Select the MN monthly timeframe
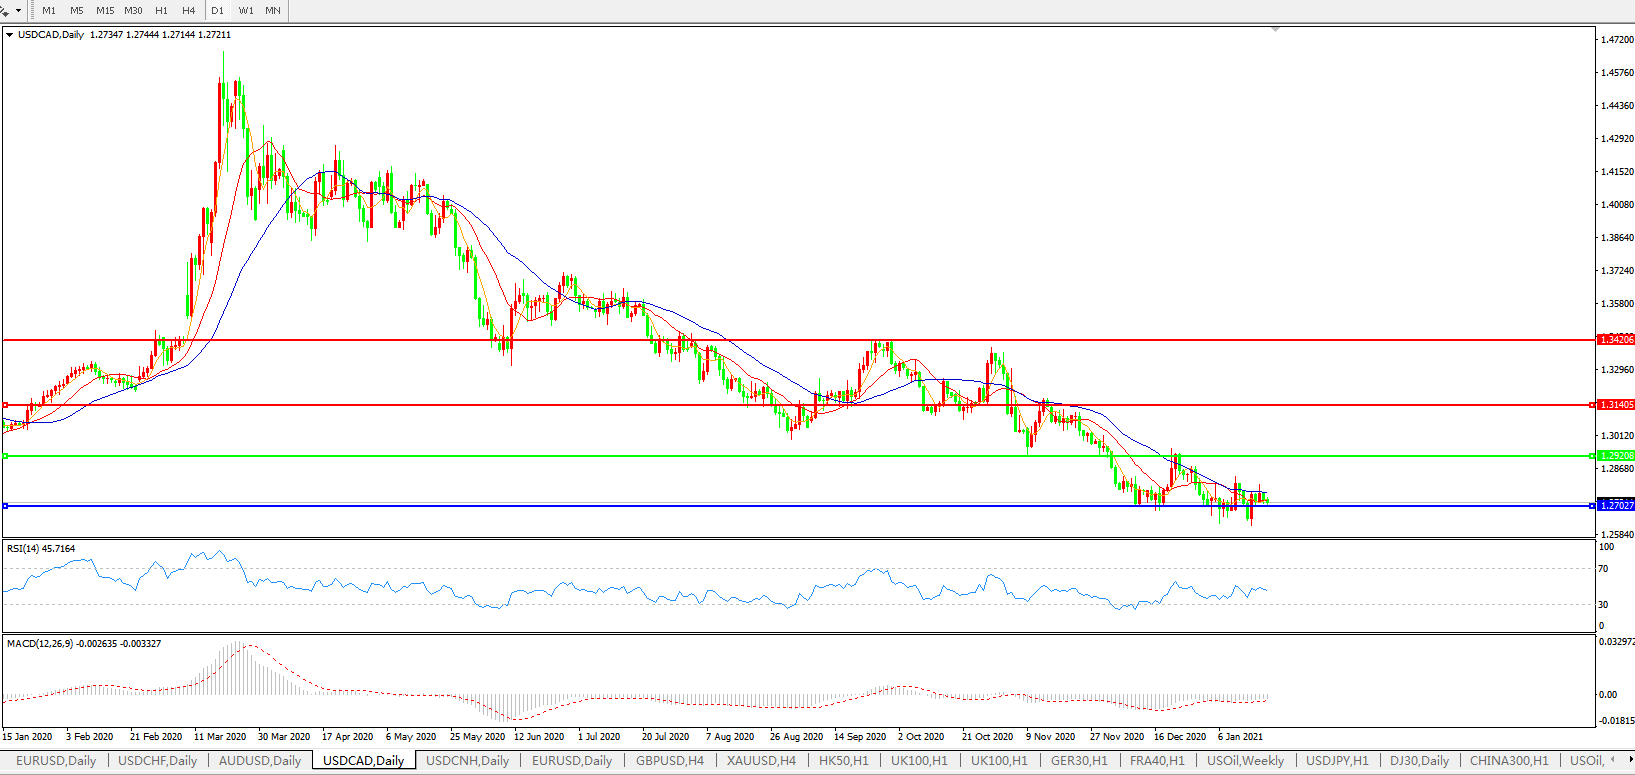 pyautogui.click(x=273, y=11)
